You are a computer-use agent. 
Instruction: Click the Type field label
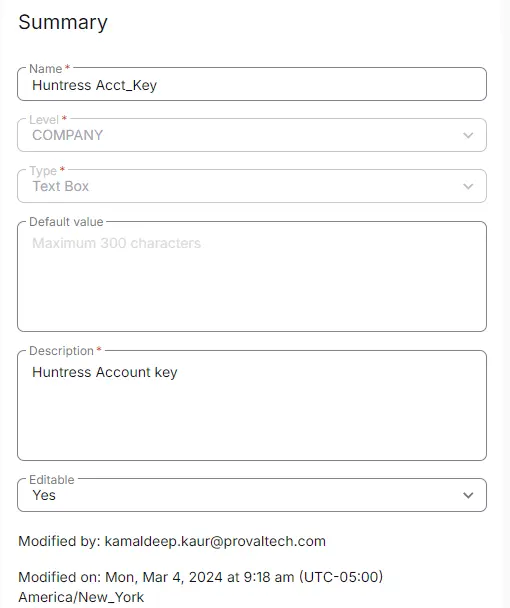pyautogui.click(x=43, y=171)
